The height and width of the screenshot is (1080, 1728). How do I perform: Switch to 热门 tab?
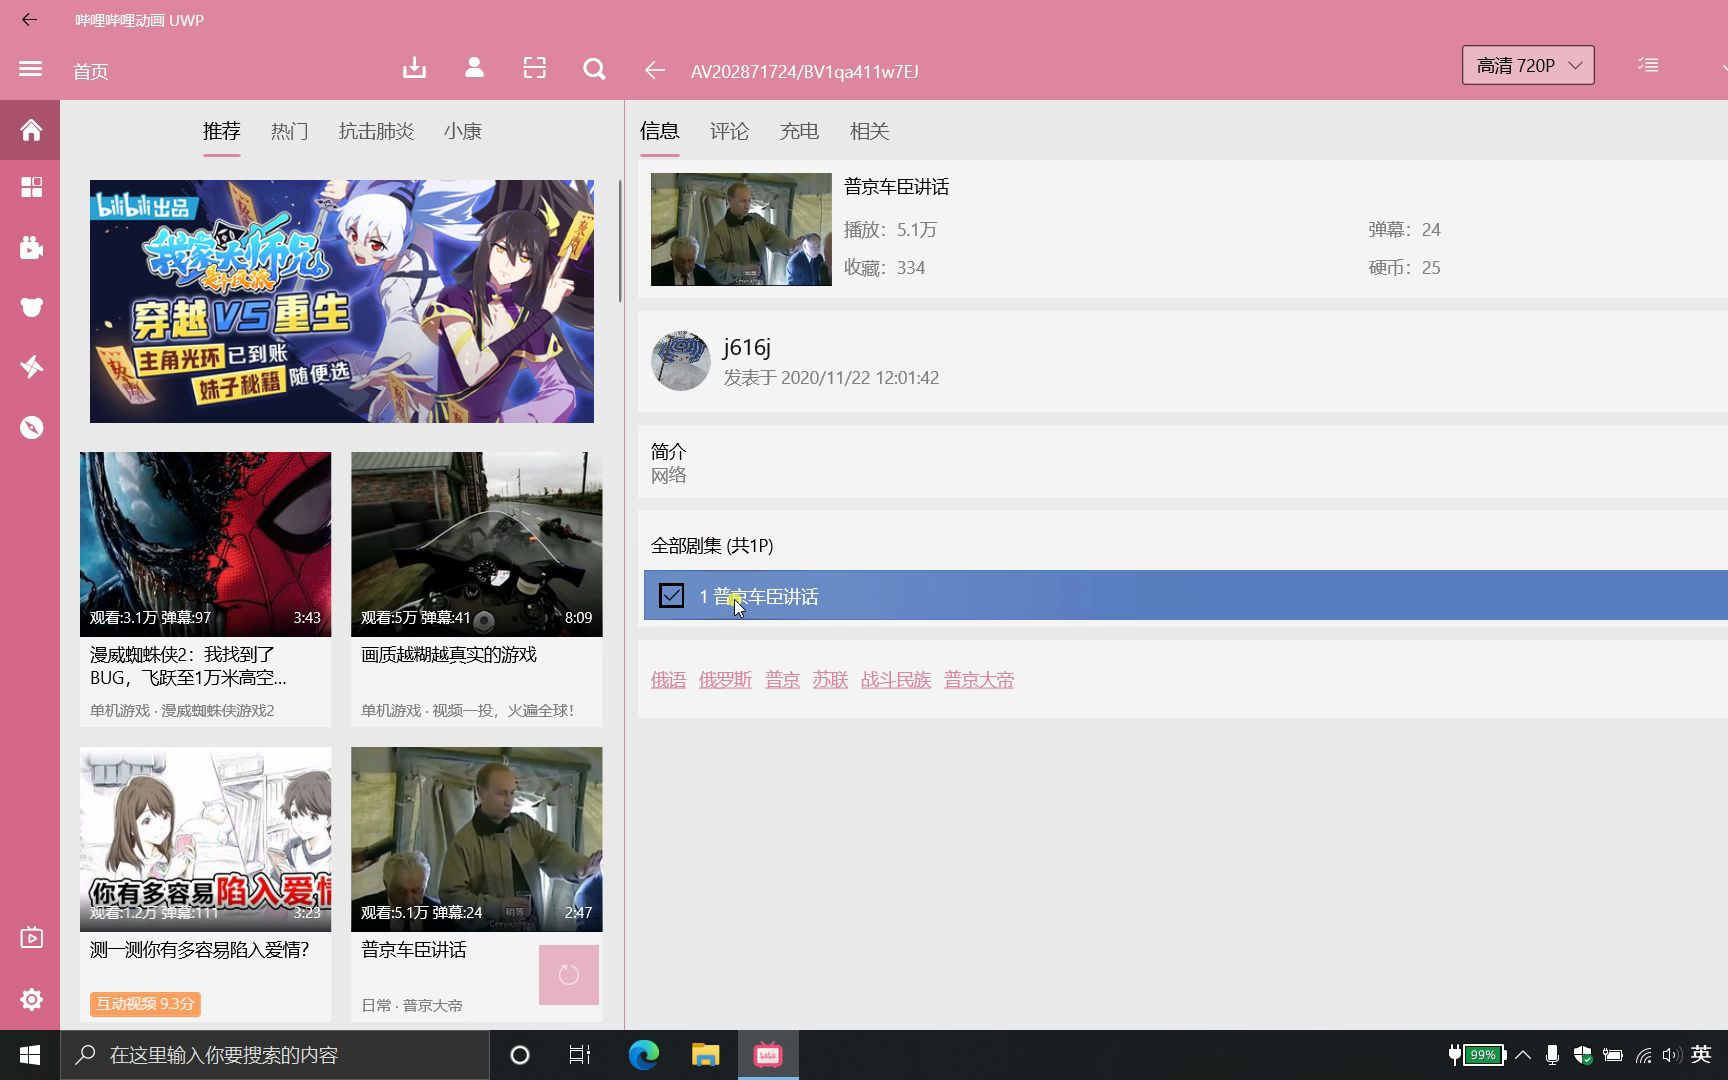pyautogui.click(x=289, y=131)
